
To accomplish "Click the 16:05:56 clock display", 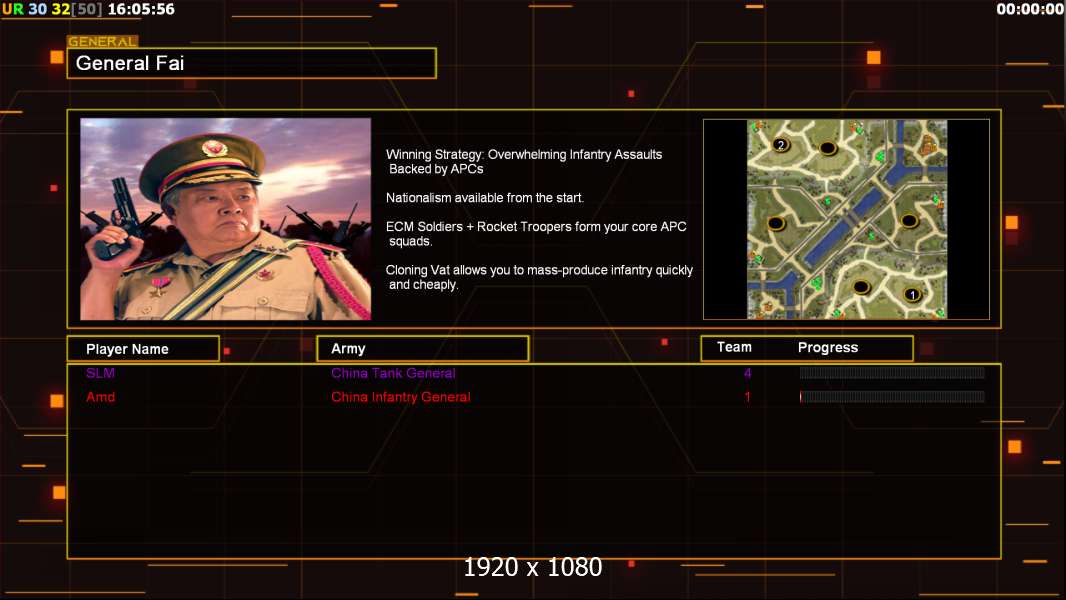I will [x=141, y=10].
